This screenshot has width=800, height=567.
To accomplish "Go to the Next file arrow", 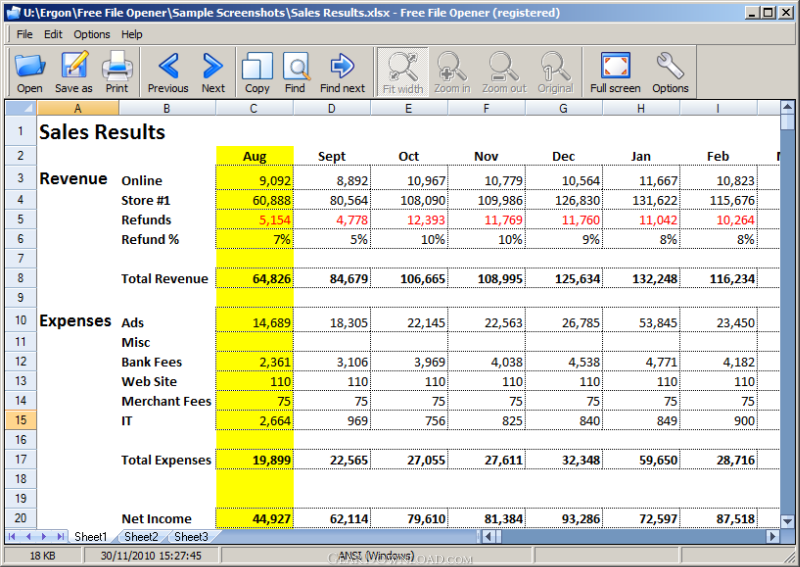I will (213, 72).
